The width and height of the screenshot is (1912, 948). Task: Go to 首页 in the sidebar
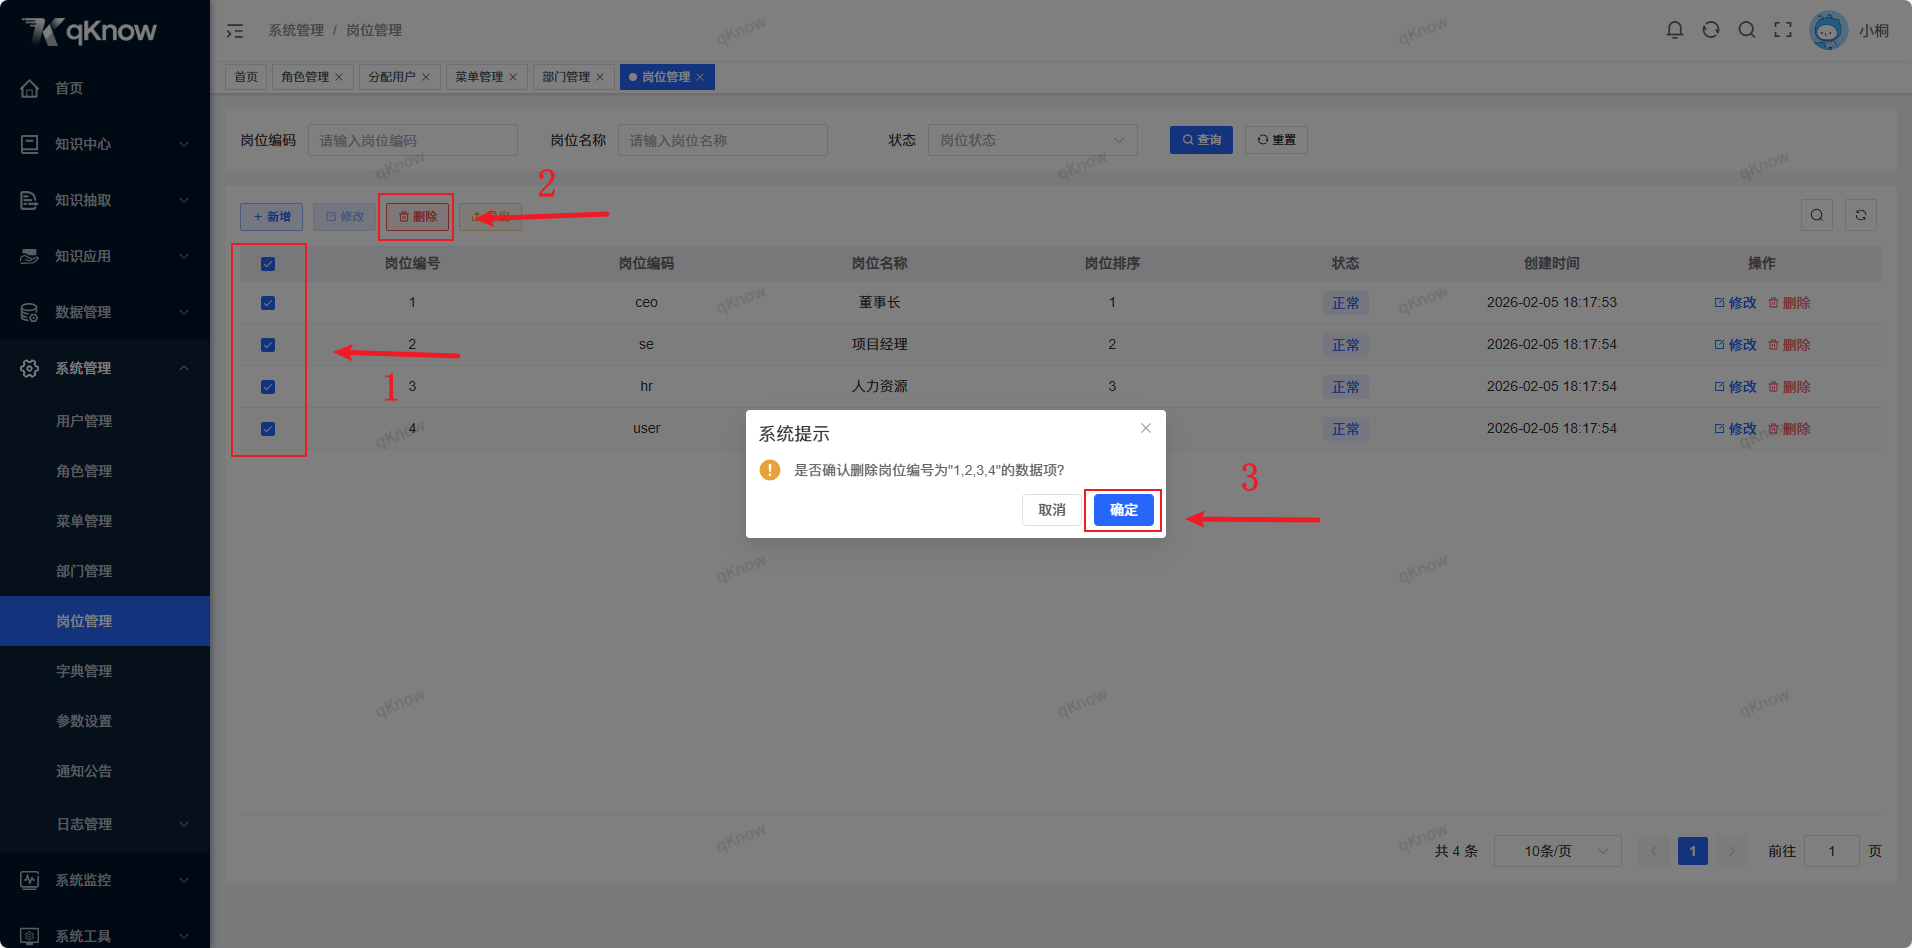coord(105,88)
